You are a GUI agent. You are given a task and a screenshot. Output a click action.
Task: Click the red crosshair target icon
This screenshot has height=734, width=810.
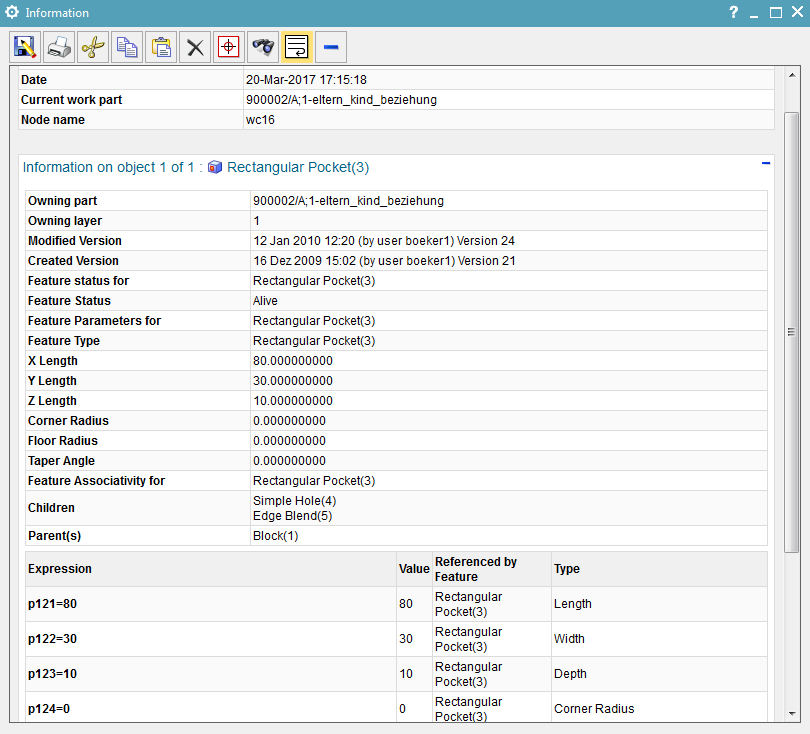229,47
